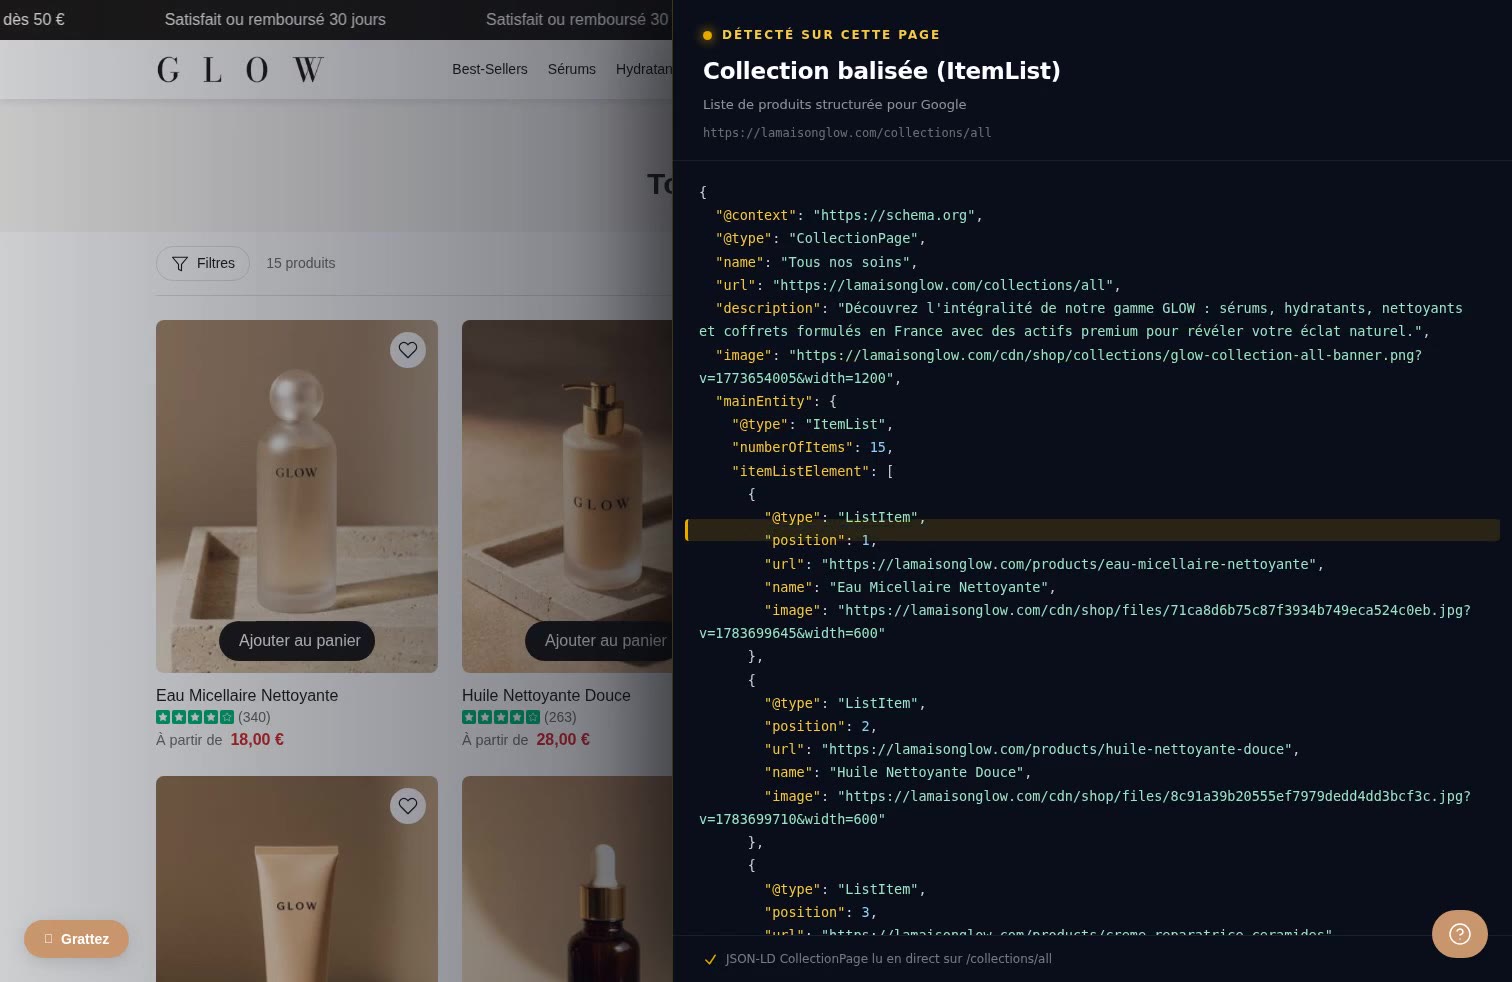Click the "15 produits" count text
1512x982 pixels.
[300, 263]
